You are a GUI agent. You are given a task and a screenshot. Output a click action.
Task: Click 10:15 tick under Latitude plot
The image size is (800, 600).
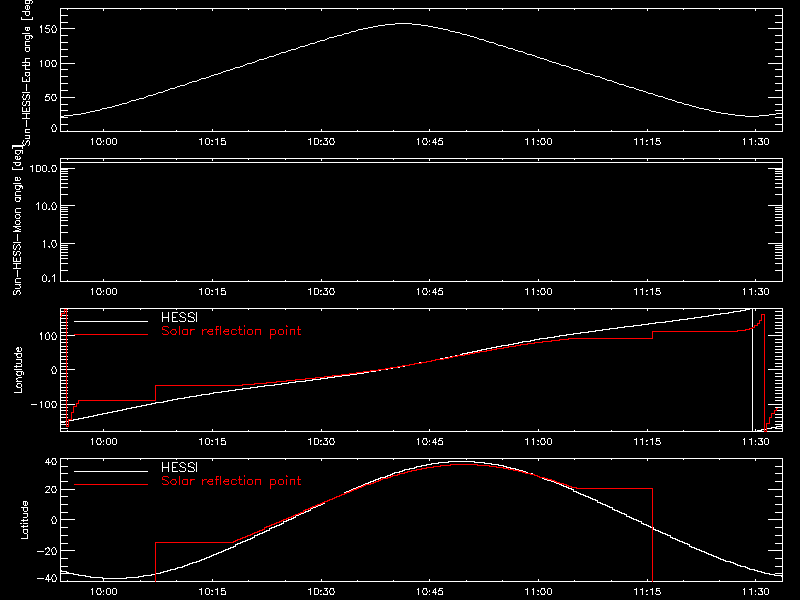[212, 591]
